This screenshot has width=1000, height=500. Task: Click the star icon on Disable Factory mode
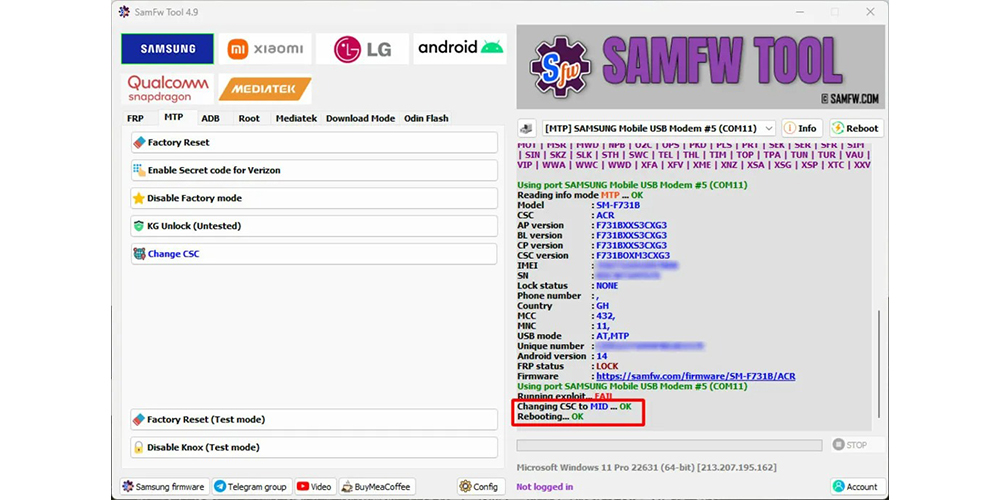coord(139,198)
